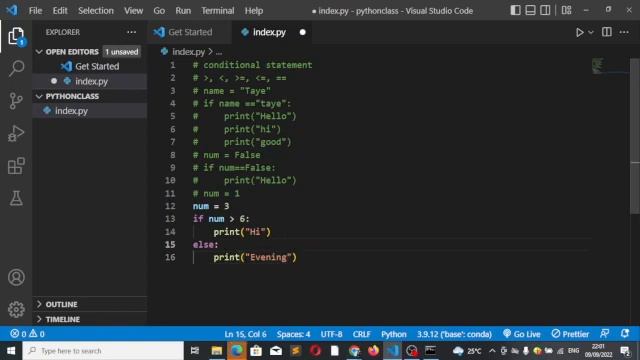Image resolution: width=640 pixels, height=360 pixels.
Task: Click the editor vertical scrollbar
Action: pos(635,135)
